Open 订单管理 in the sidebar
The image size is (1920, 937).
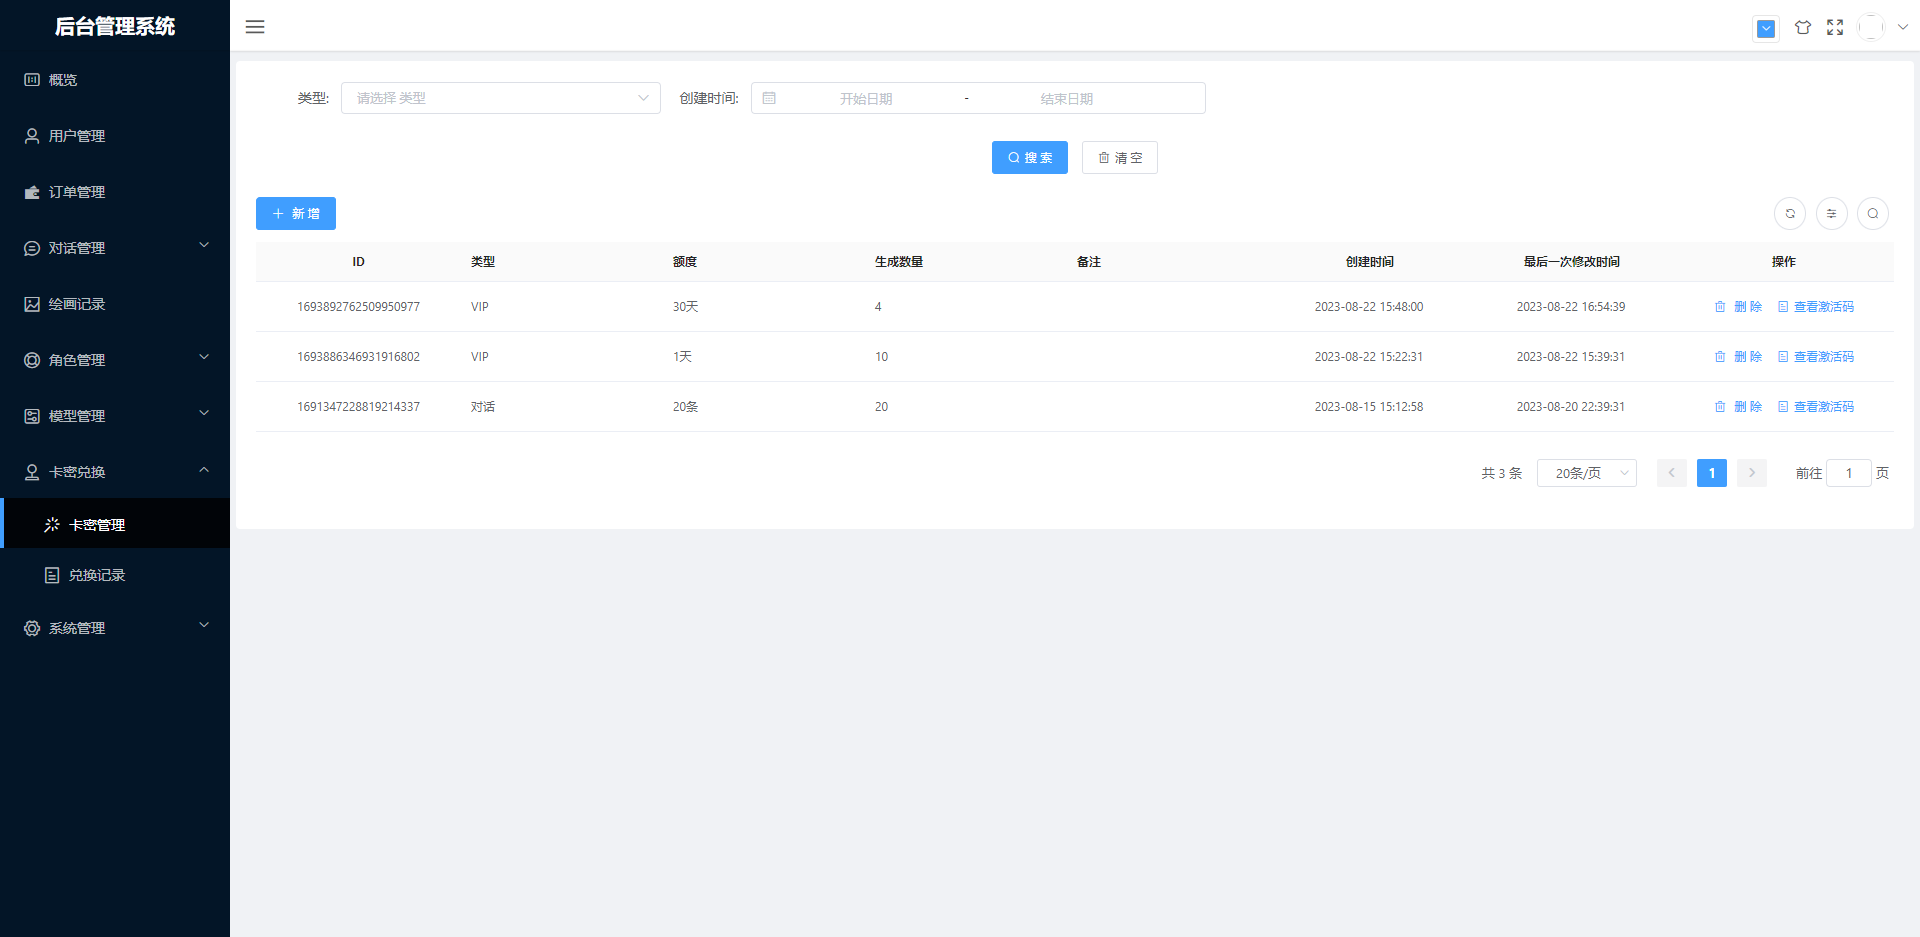click(77, 192)
